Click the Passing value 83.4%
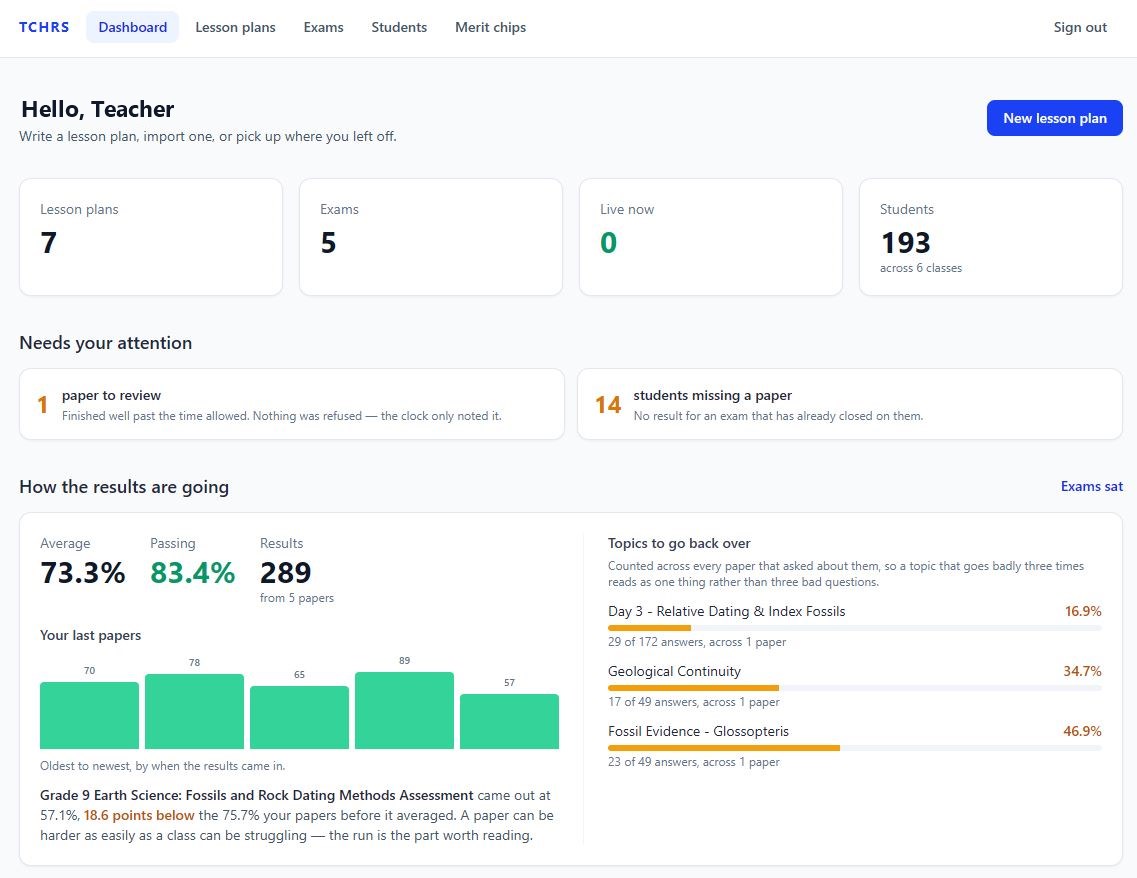1137x878 pixels. tap(193, 573)
